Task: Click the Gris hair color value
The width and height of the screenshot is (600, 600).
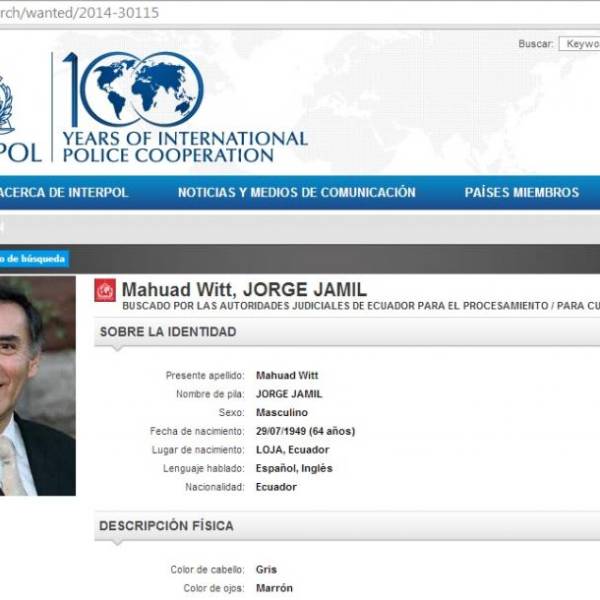Action: (266, 570)
